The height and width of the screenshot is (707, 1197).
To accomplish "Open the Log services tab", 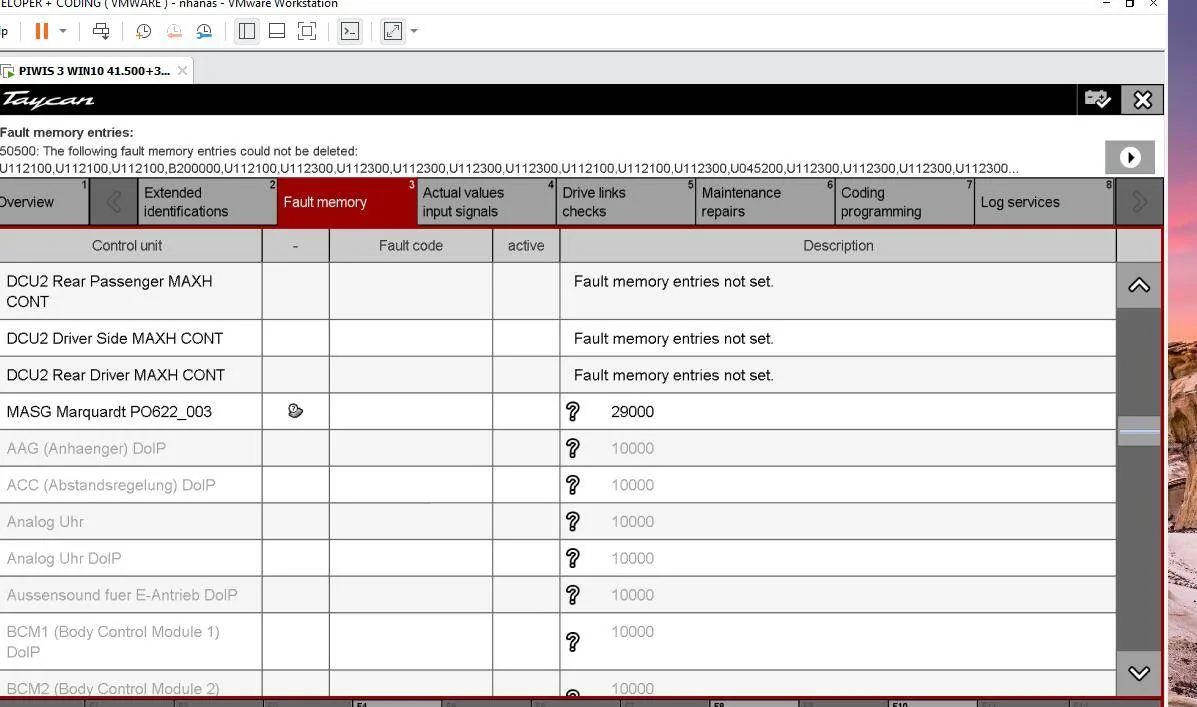I will click(1044, 202).
